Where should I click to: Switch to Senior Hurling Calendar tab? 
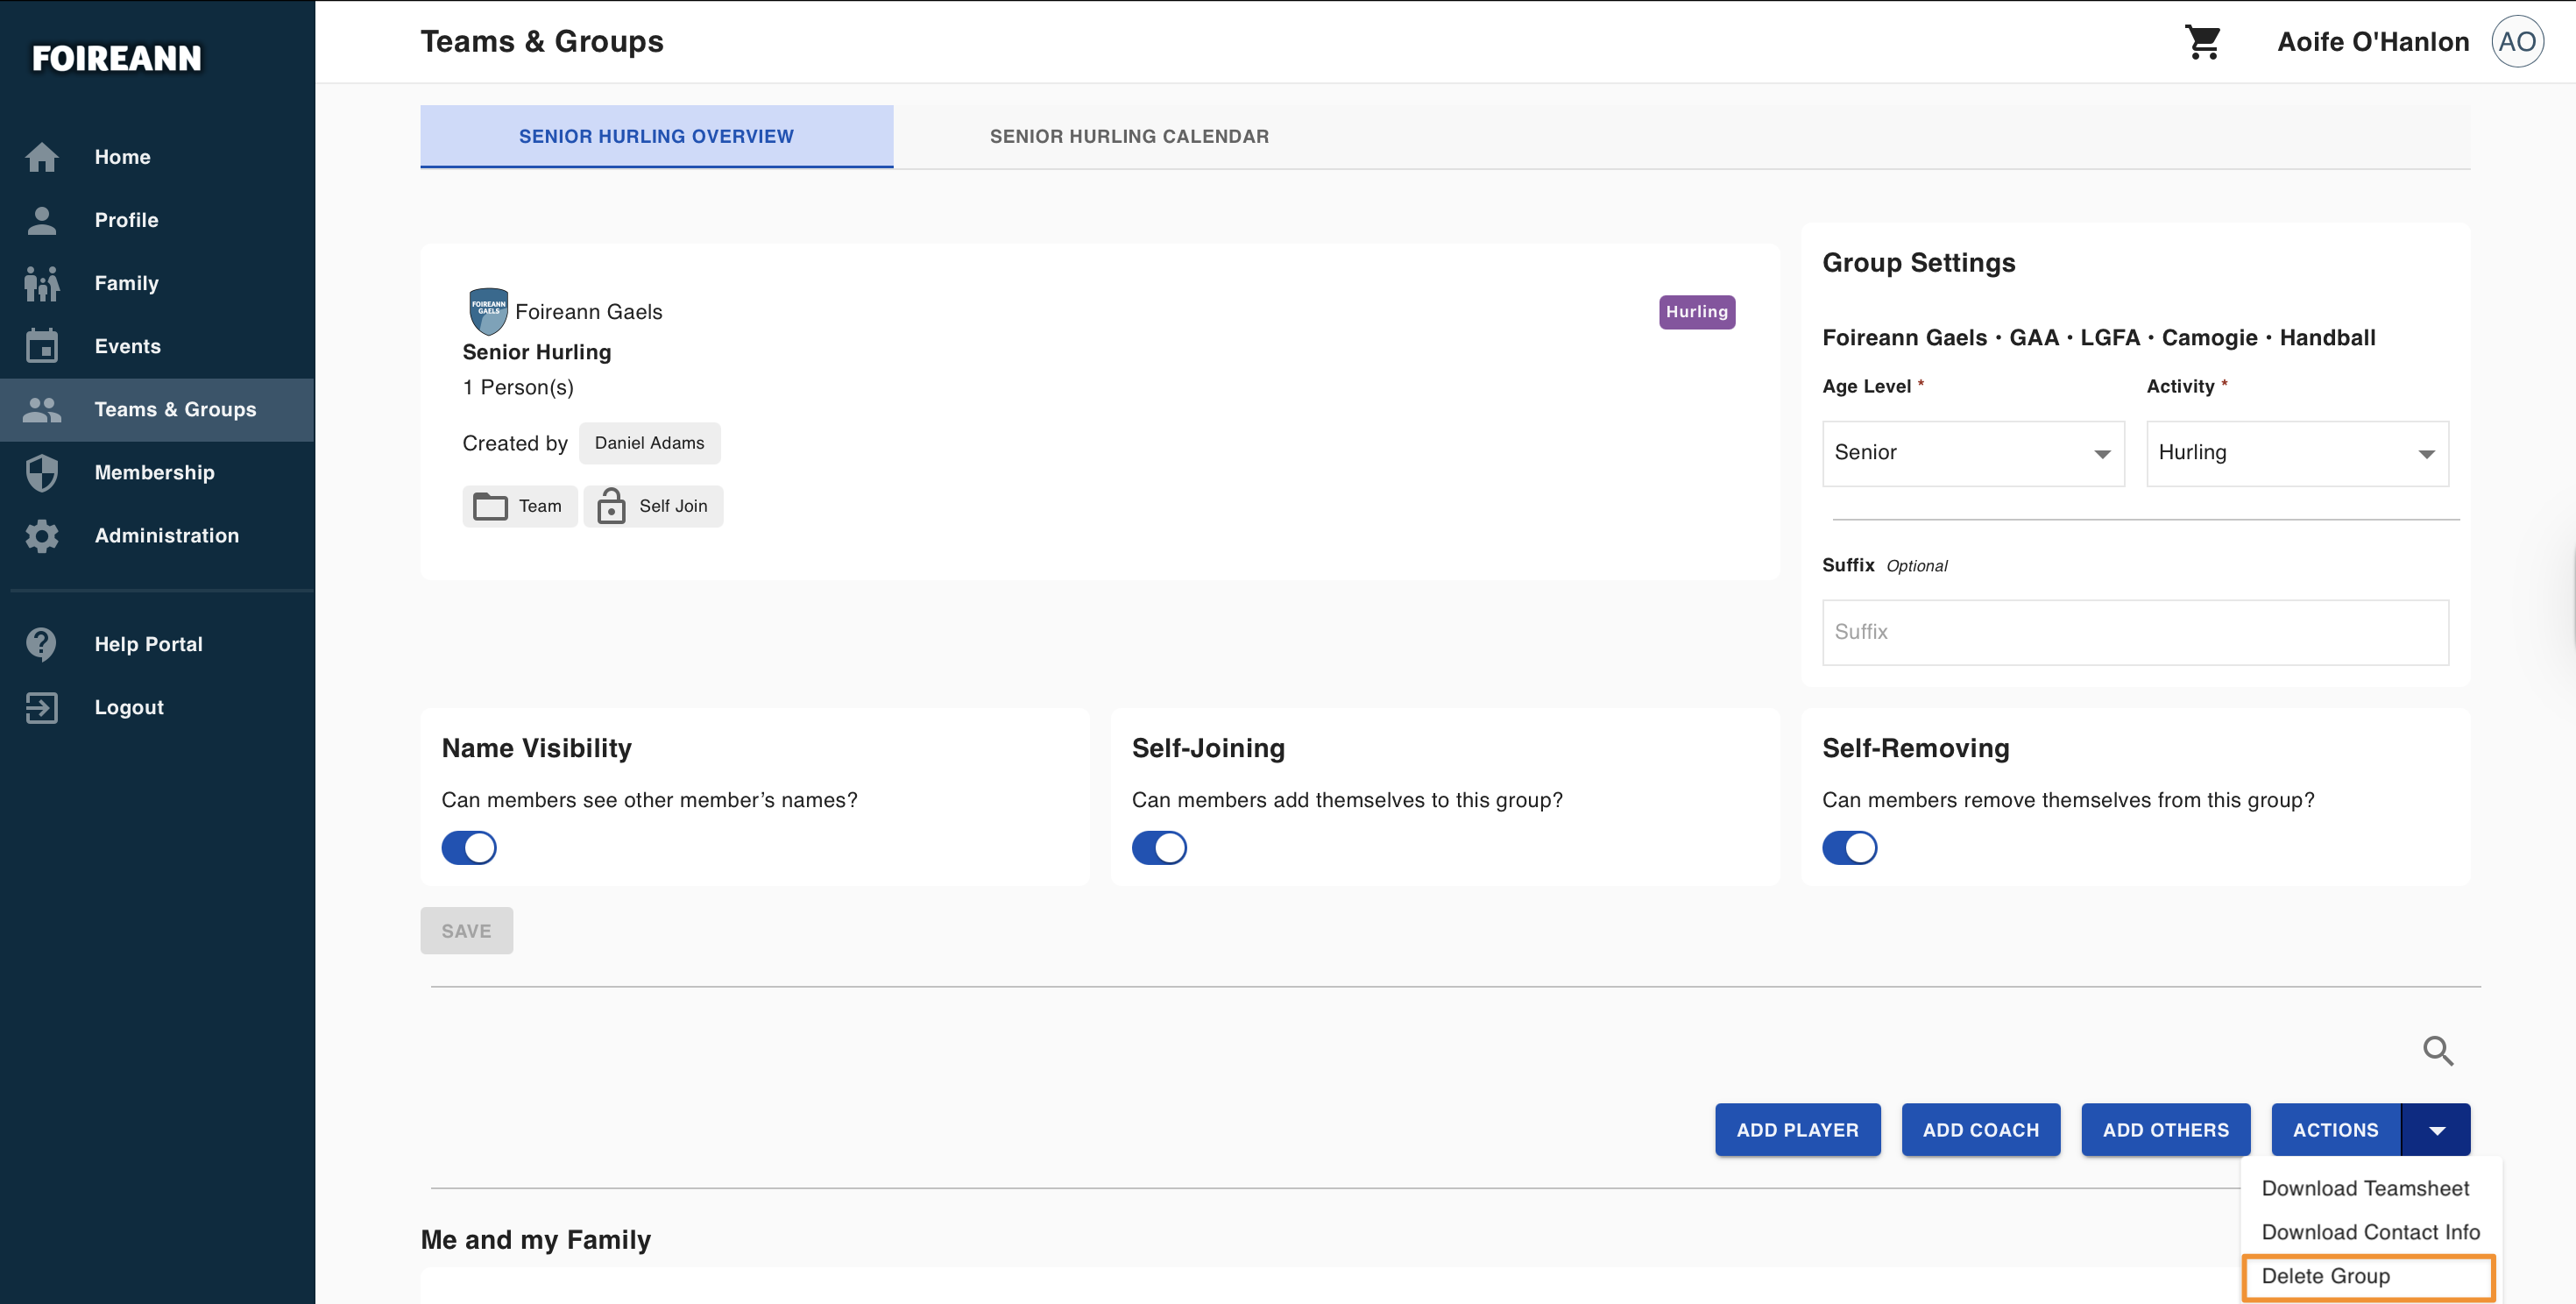tap(1129, 136)
